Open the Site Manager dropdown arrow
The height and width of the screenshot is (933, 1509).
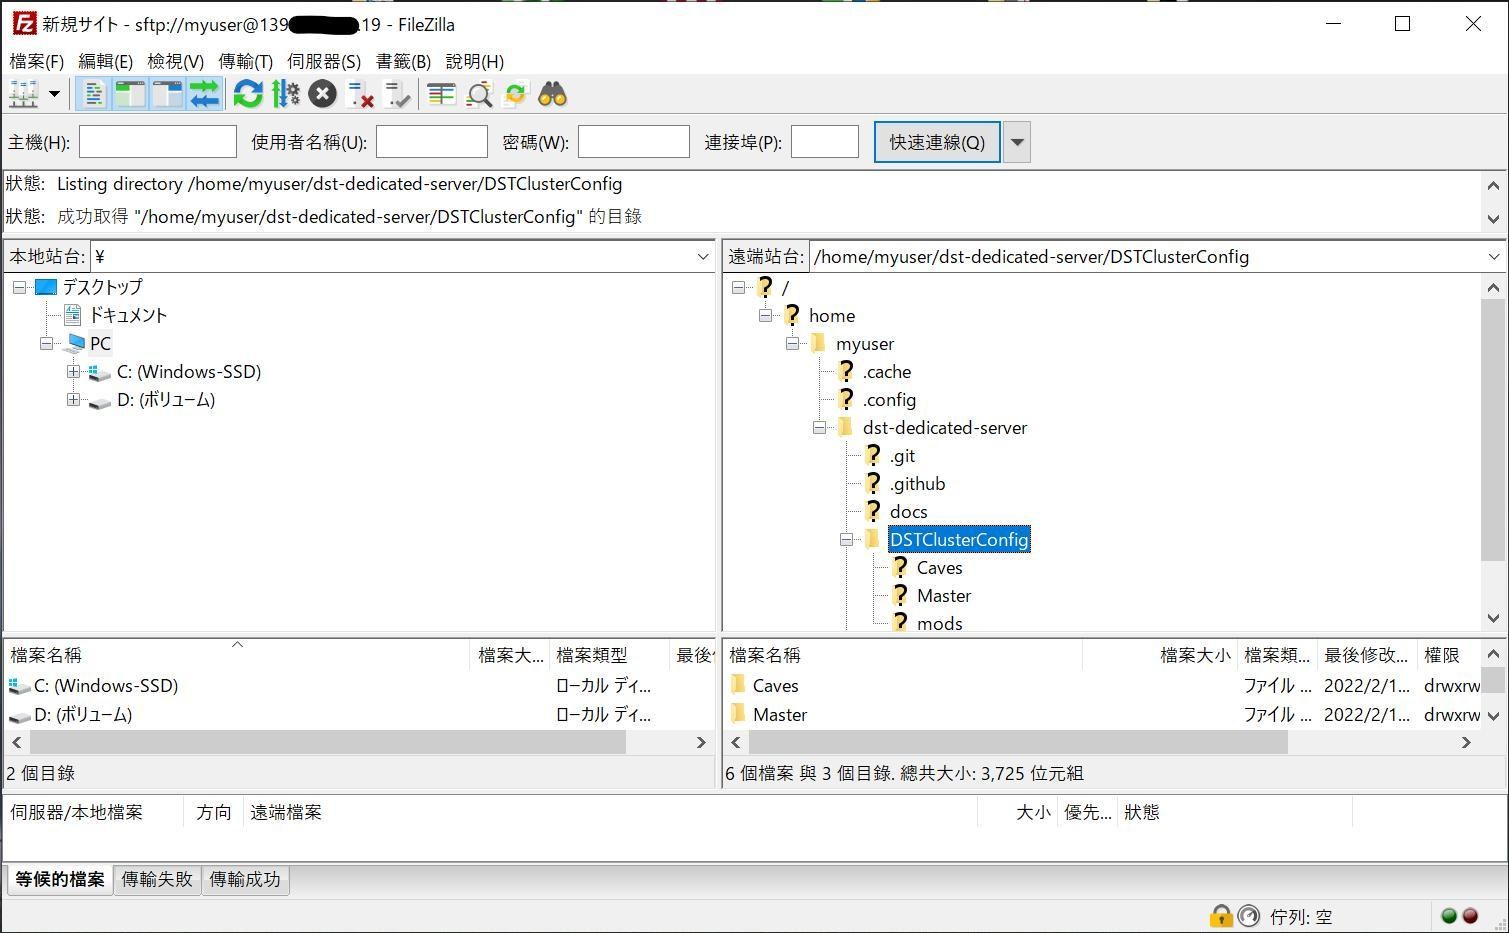(x=54, y=94)
